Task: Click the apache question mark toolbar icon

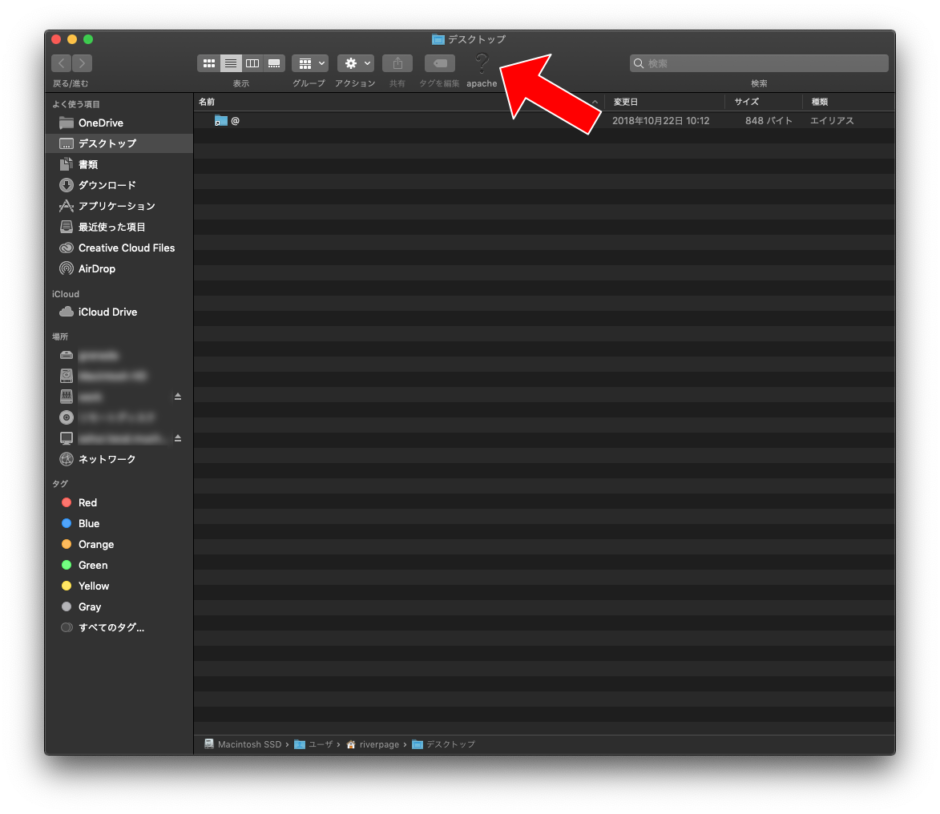Action: point(481,64)
